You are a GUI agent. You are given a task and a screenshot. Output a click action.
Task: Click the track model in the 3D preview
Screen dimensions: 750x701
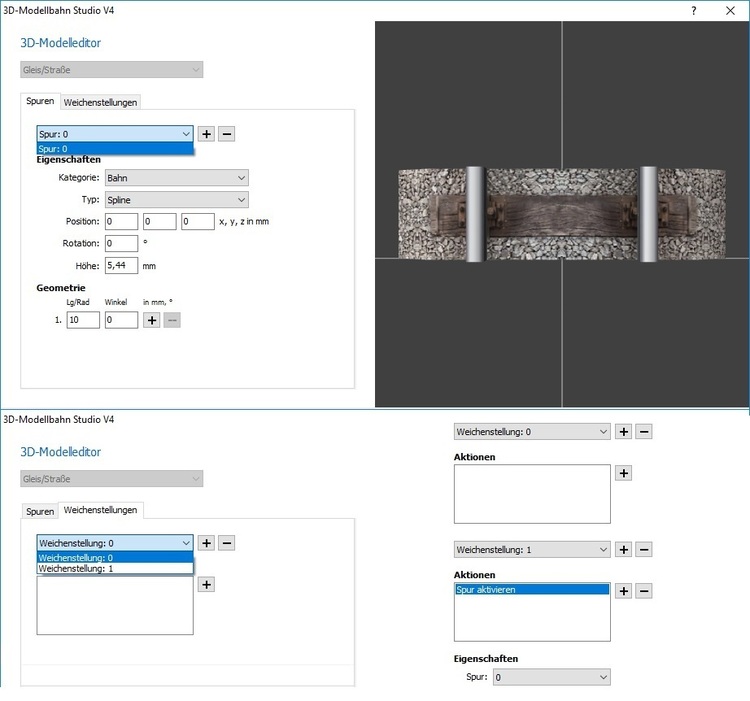tap(562, 214)
